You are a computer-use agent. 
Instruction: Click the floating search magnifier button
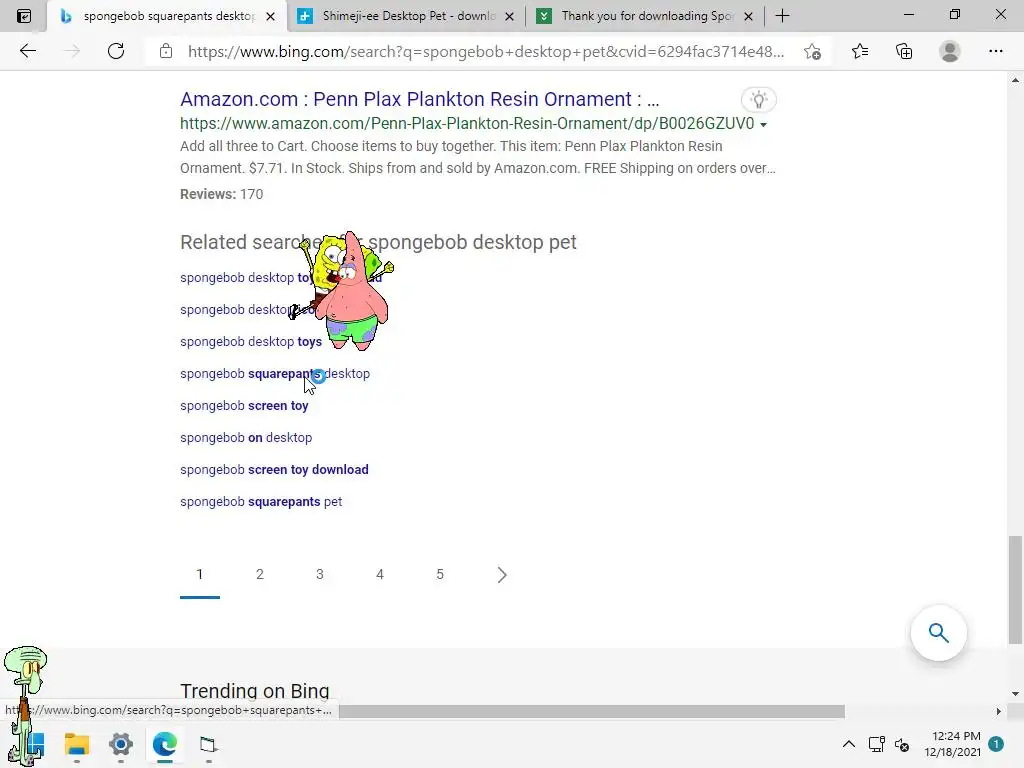pos(938,633)
